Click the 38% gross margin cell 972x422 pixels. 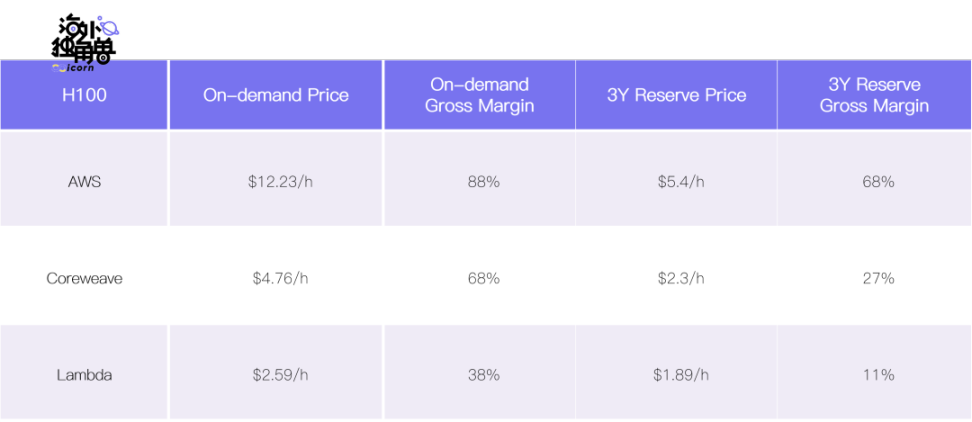(x=479, y=375)
